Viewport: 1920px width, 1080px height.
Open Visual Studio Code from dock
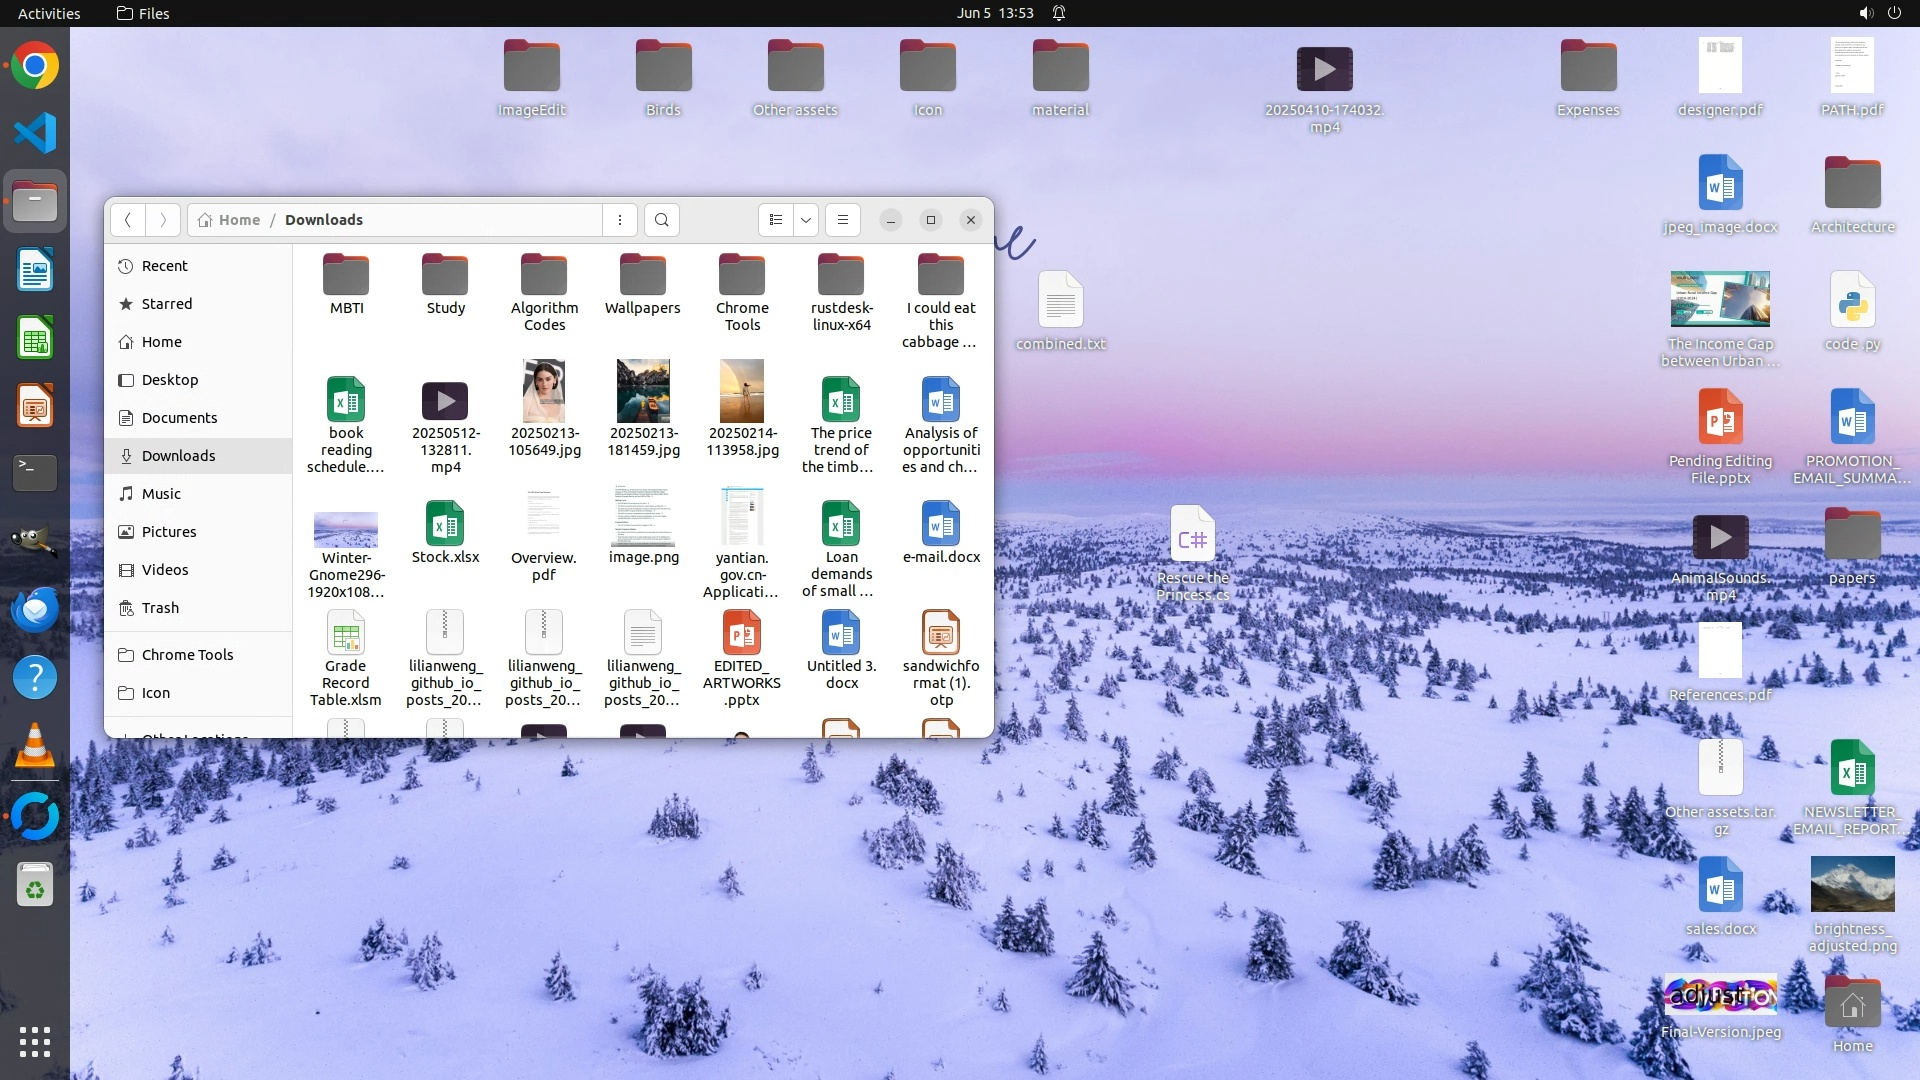click(35, 133)
